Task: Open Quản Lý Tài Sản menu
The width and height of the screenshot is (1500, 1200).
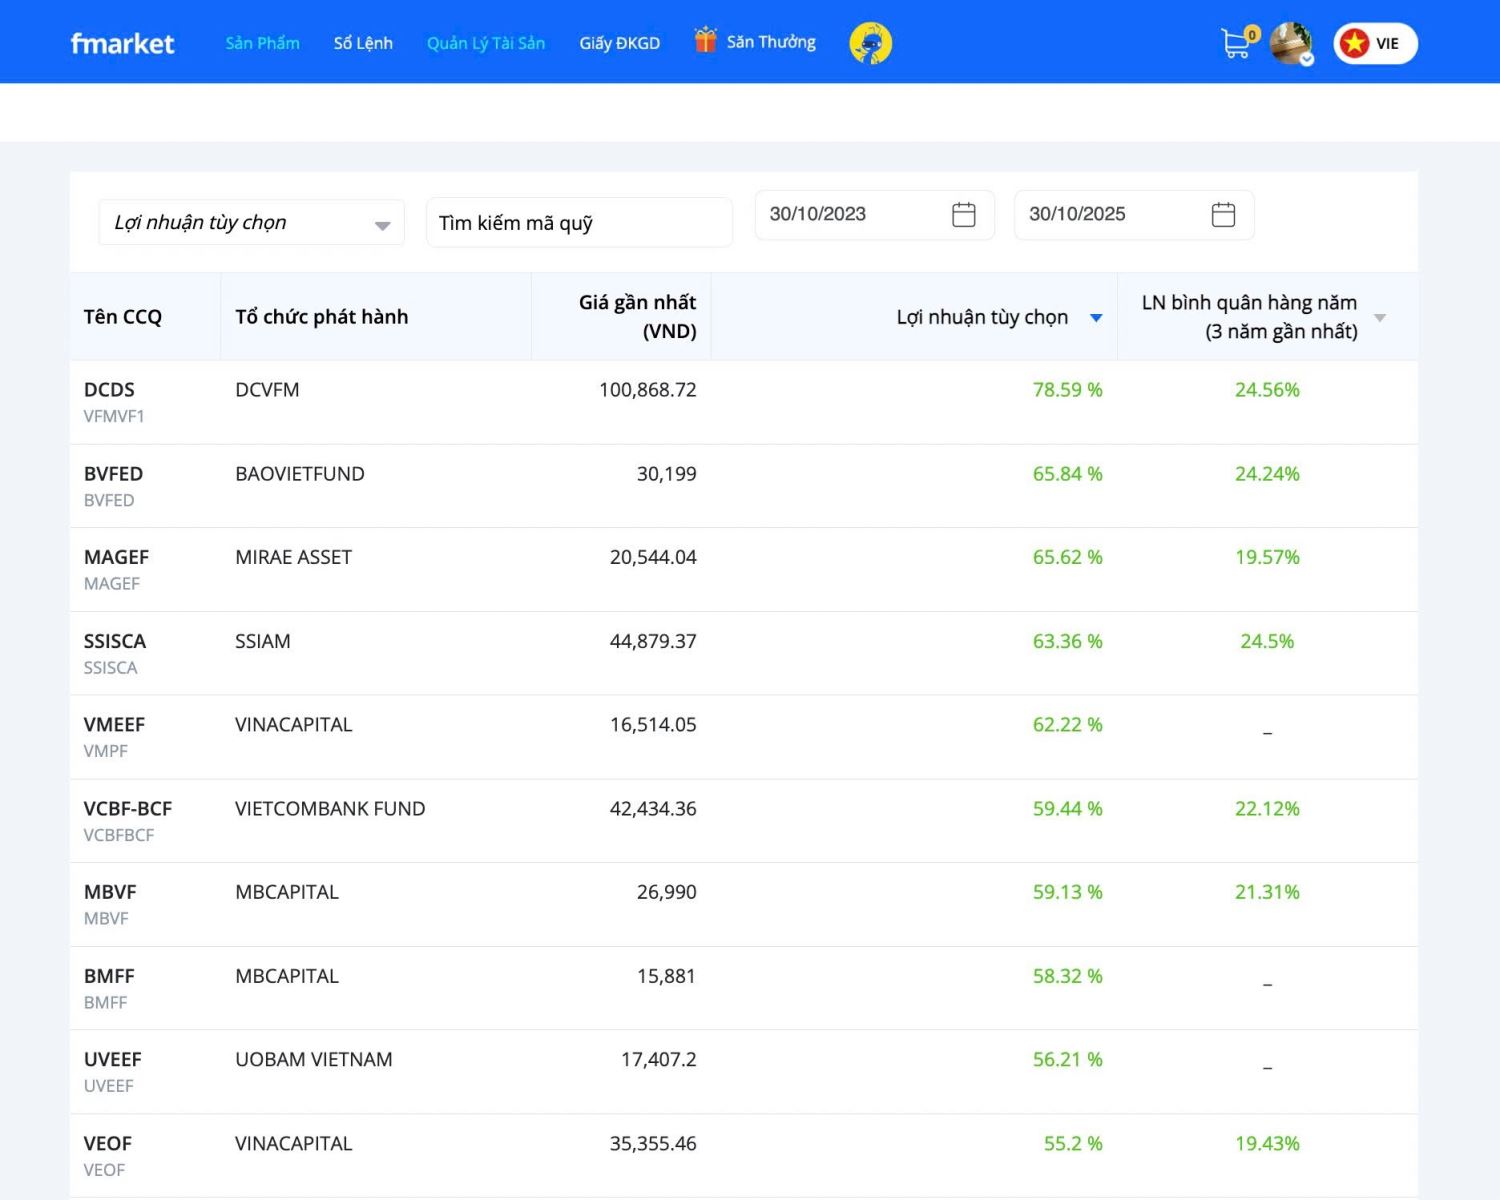Action: (486, 43)
